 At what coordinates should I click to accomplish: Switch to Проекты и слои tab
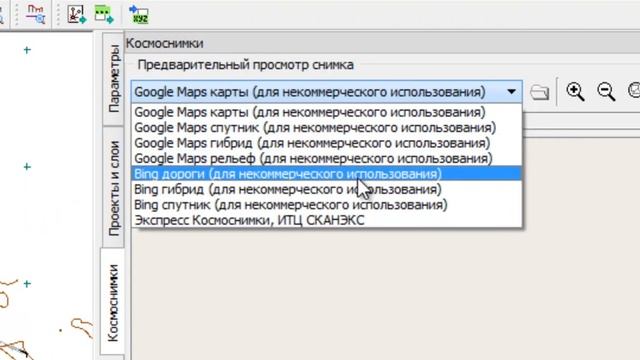click(114, 188)
